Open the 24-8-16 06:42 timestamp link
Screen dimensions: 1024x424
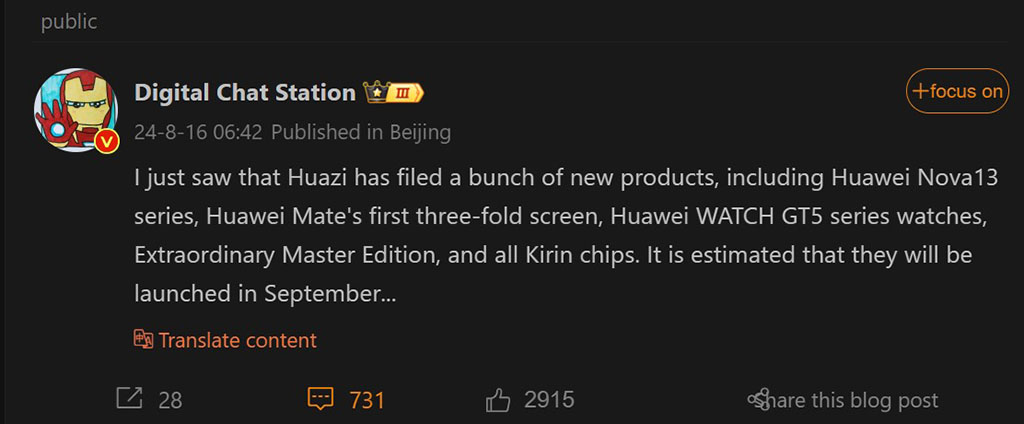[x=198, y=133]
